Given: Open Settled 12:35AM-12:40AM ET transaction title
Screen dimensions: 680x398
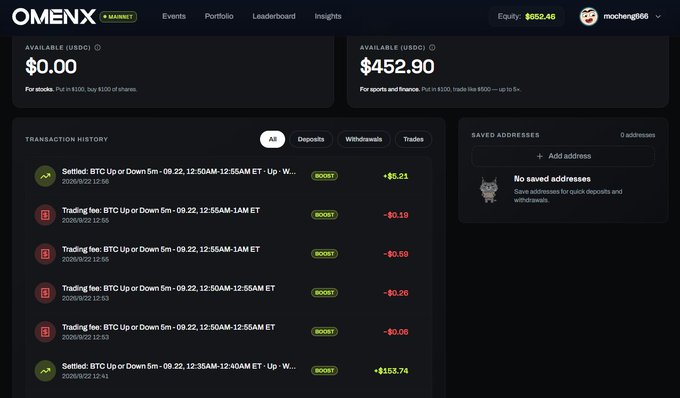Looking at the screenshot, I should (179, 366).
